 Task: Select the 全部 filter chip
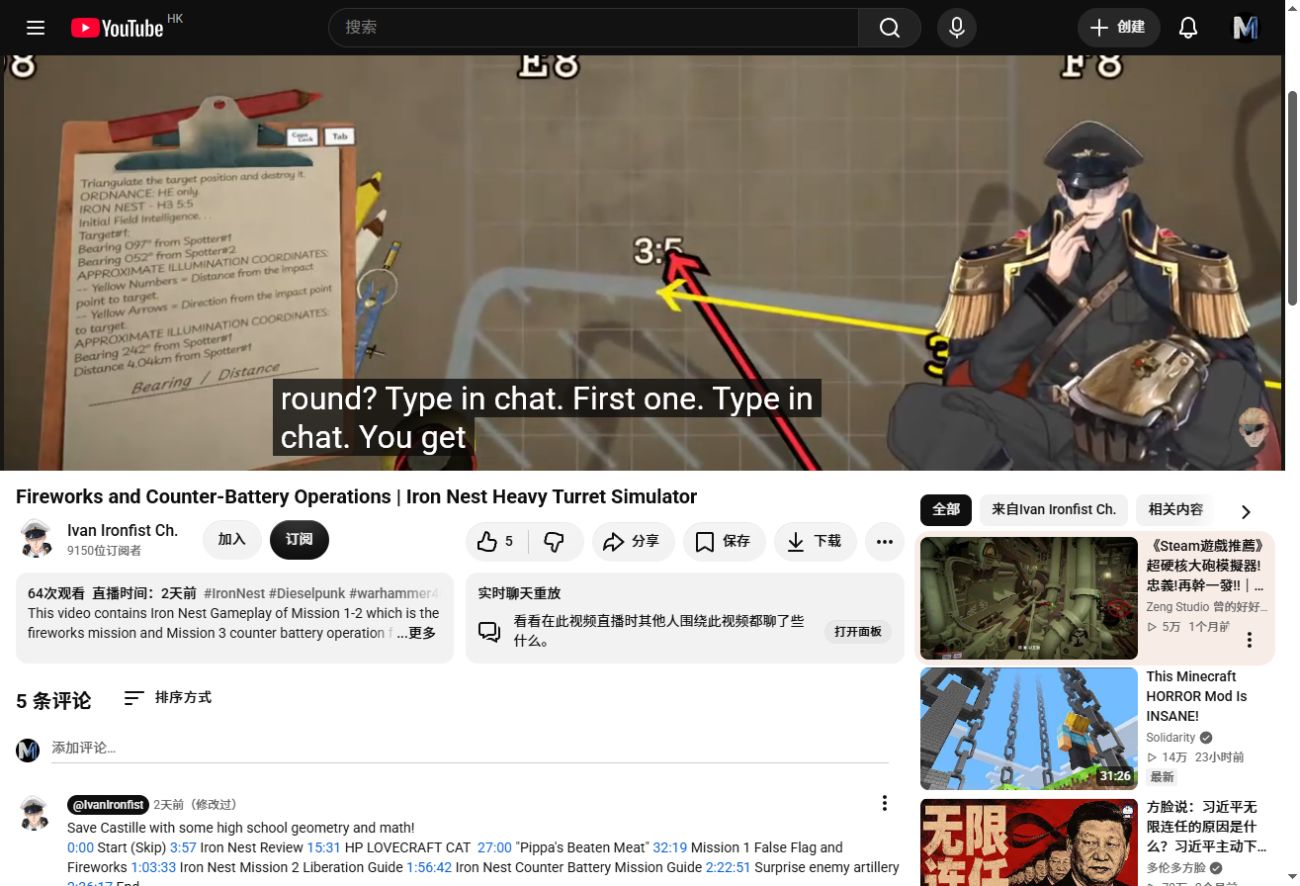coord(946,509)
